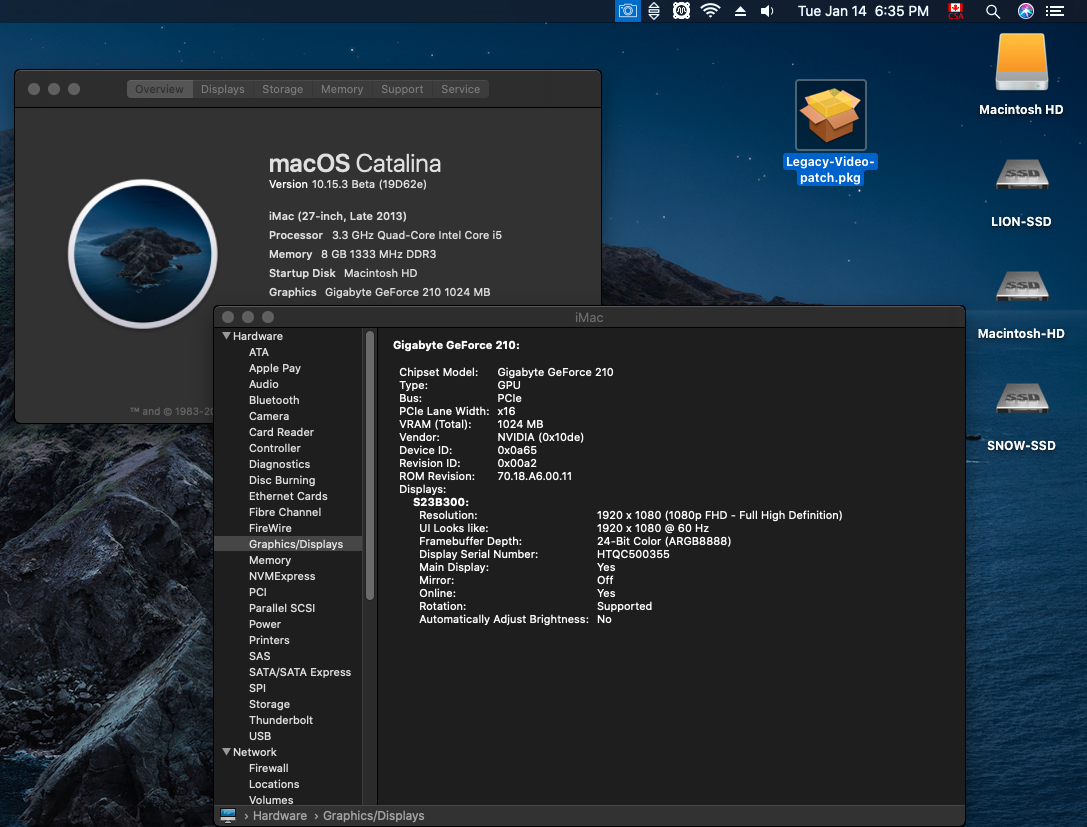This screenshot has width=1087, height=827.
Task: Select the LION-SSD drive icon
Action: [1022, 174]
